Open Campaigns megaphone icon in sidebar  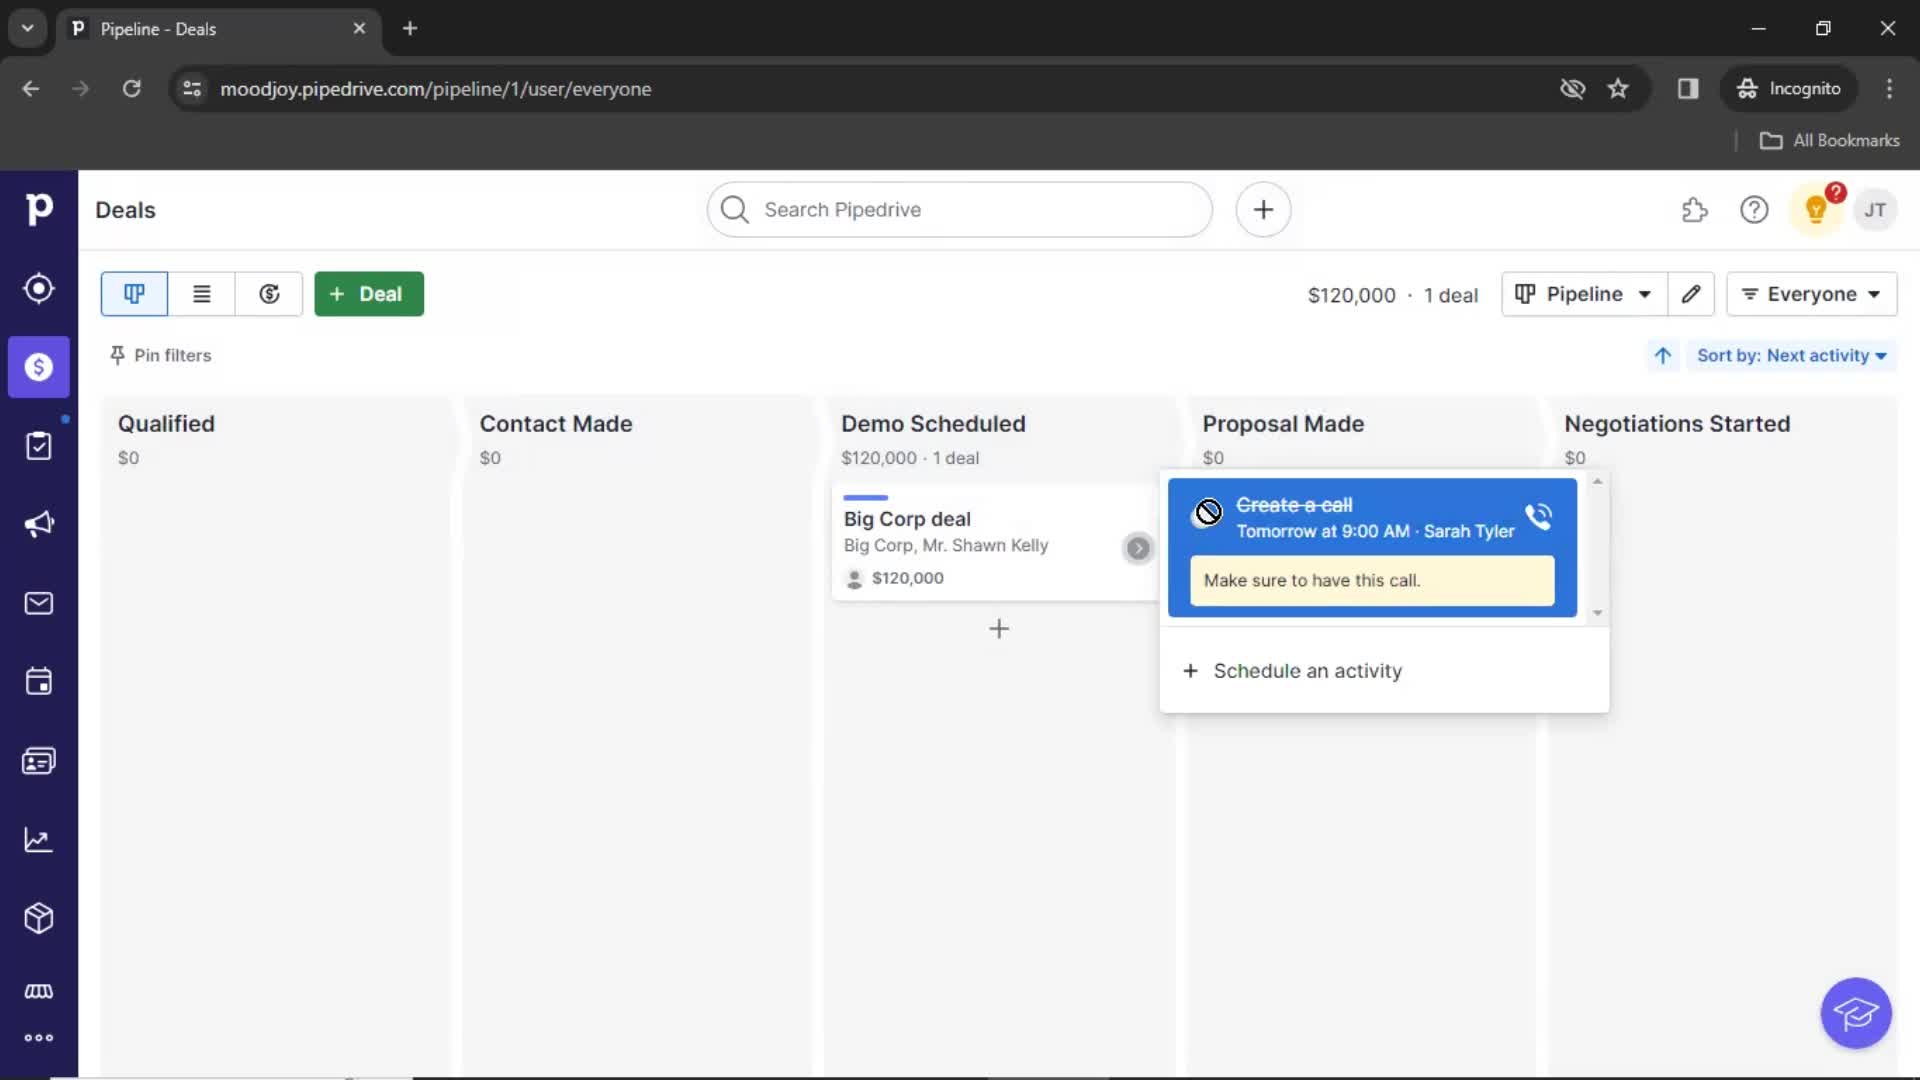(39, 524)
